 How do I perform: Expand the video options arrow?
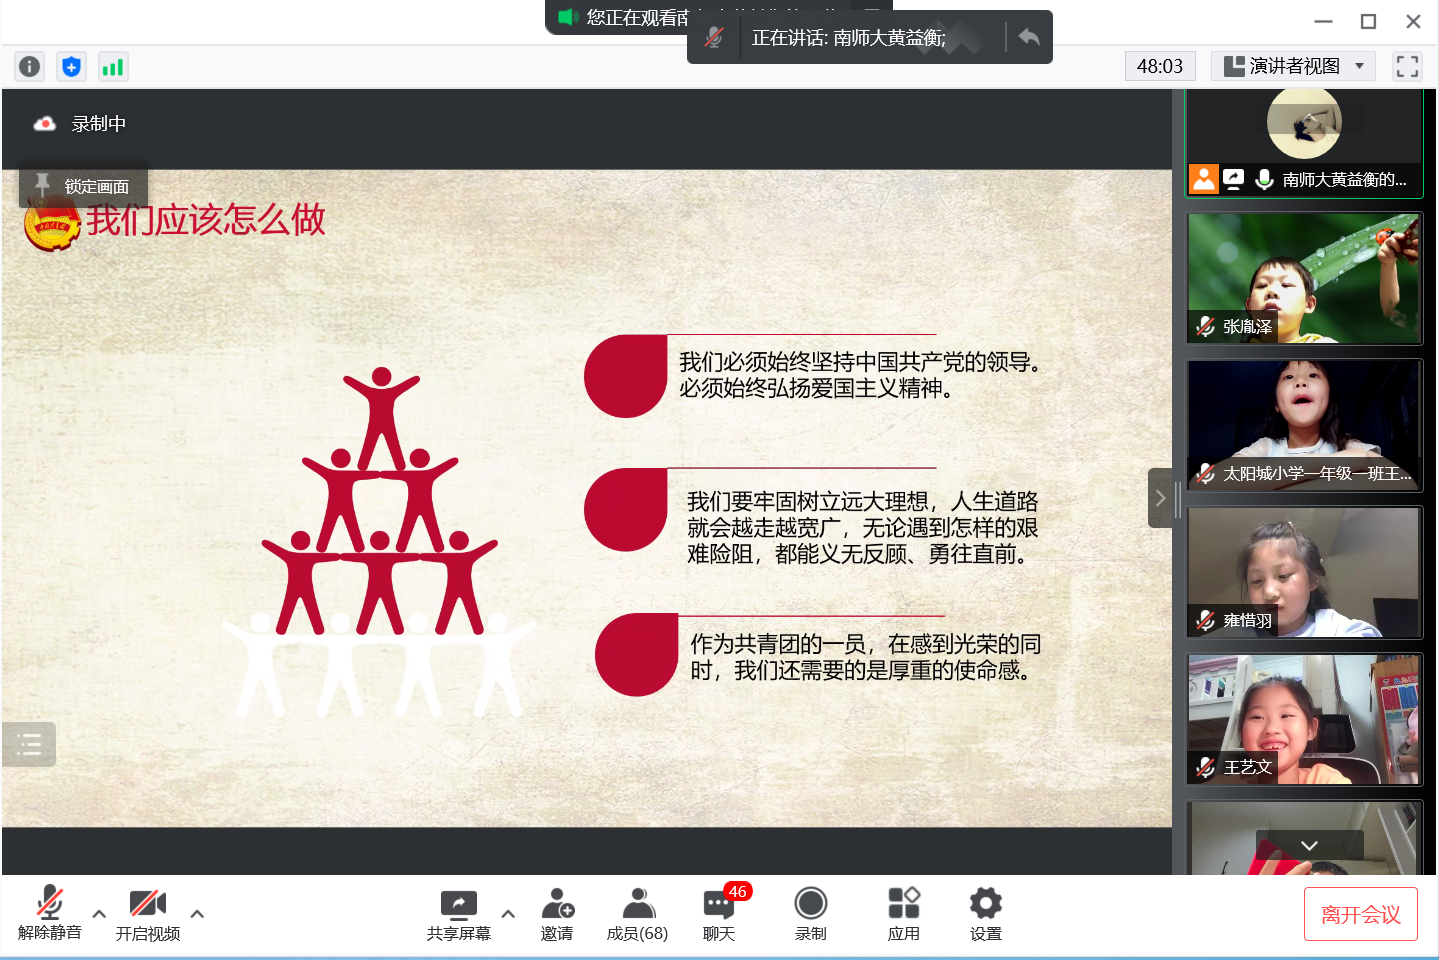(197, 914)
